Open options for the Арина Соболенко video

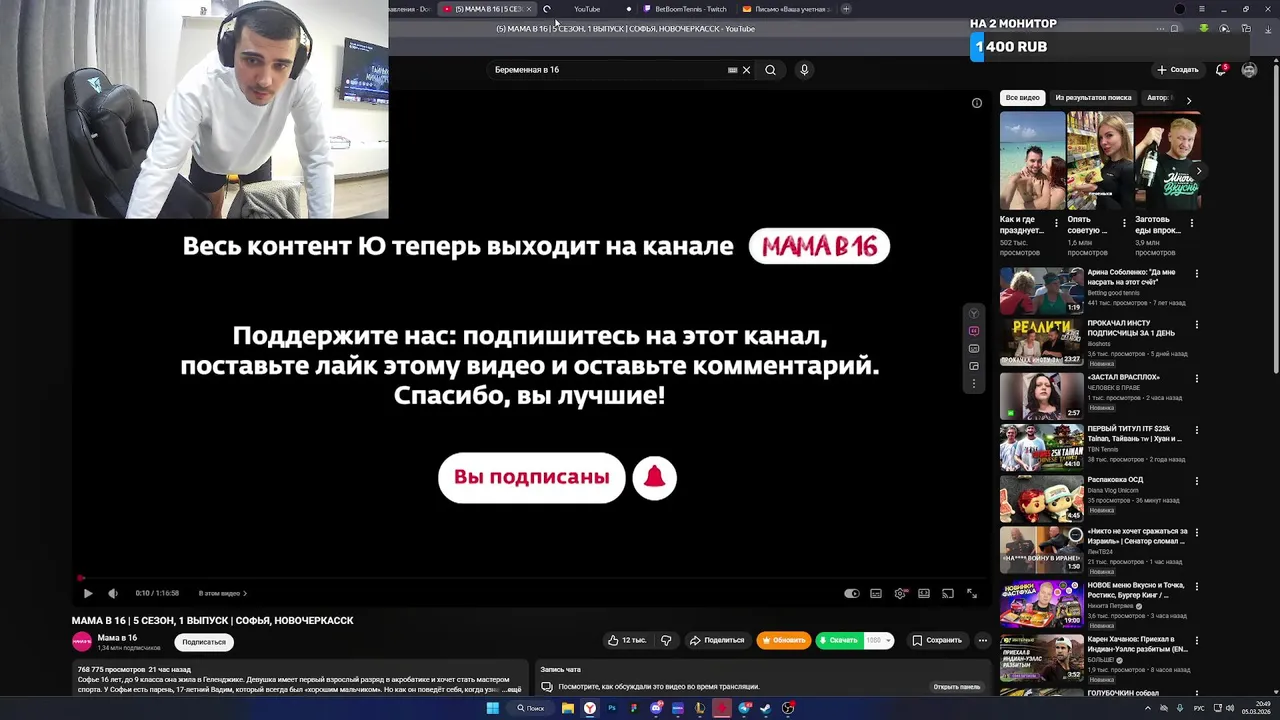[1196, 274]
